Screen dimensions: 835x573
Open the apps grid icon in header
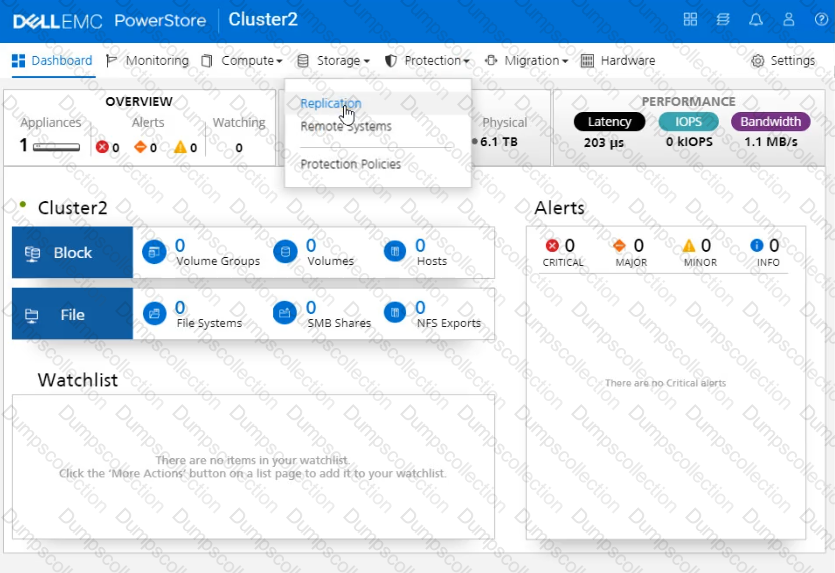[690, 20]
